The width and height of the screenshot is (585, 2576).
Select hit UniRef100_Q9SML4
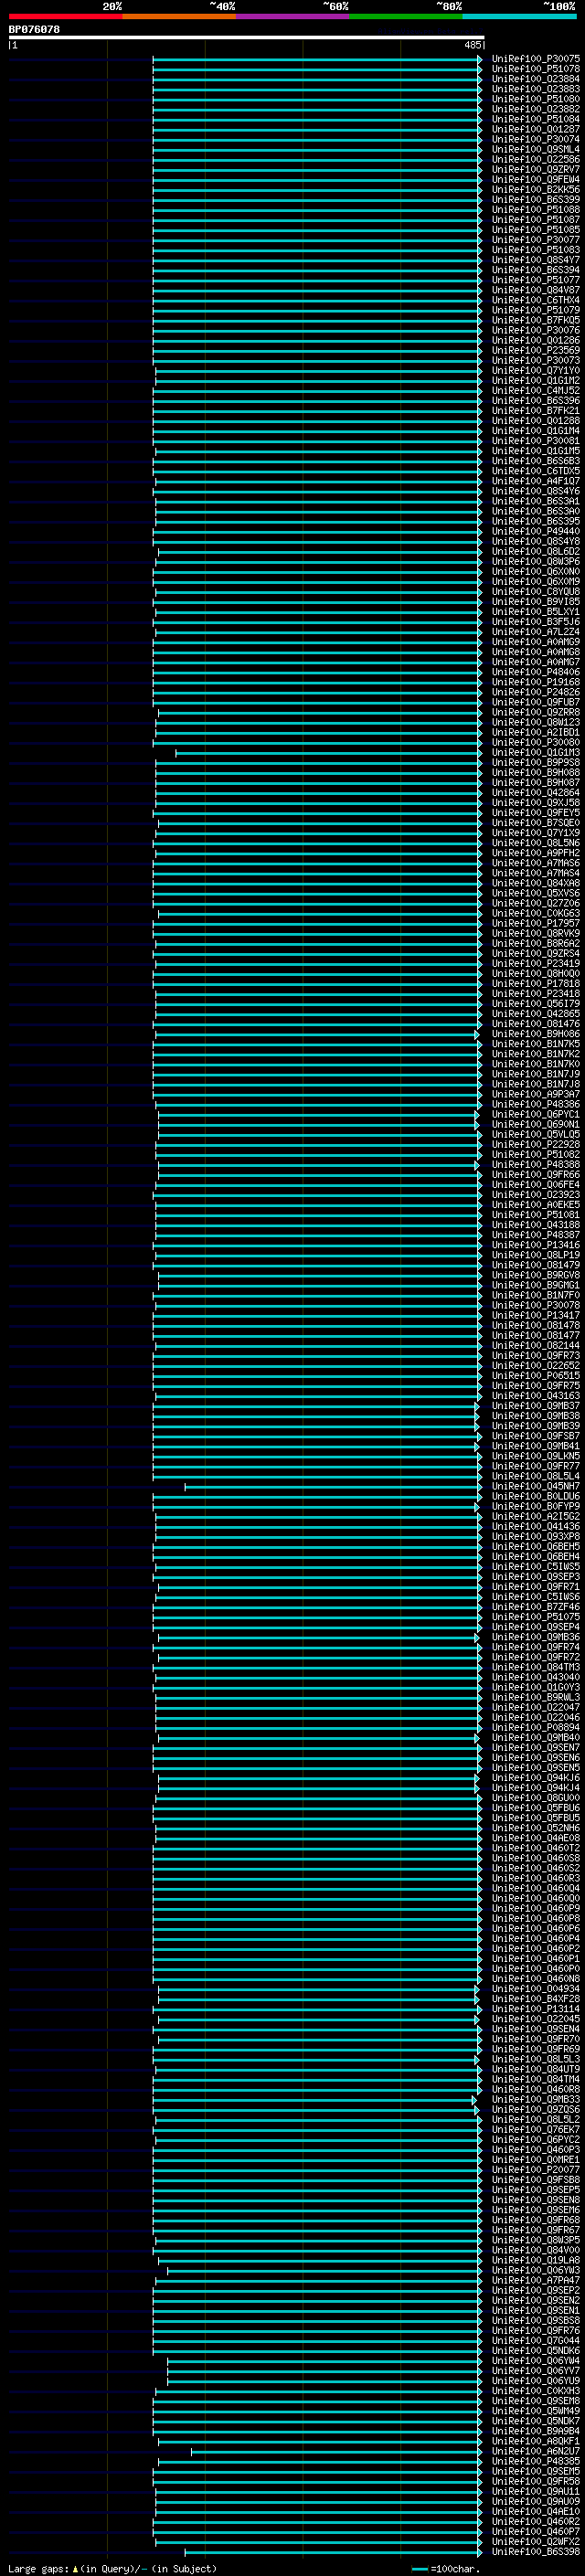(x=536, y=149)
